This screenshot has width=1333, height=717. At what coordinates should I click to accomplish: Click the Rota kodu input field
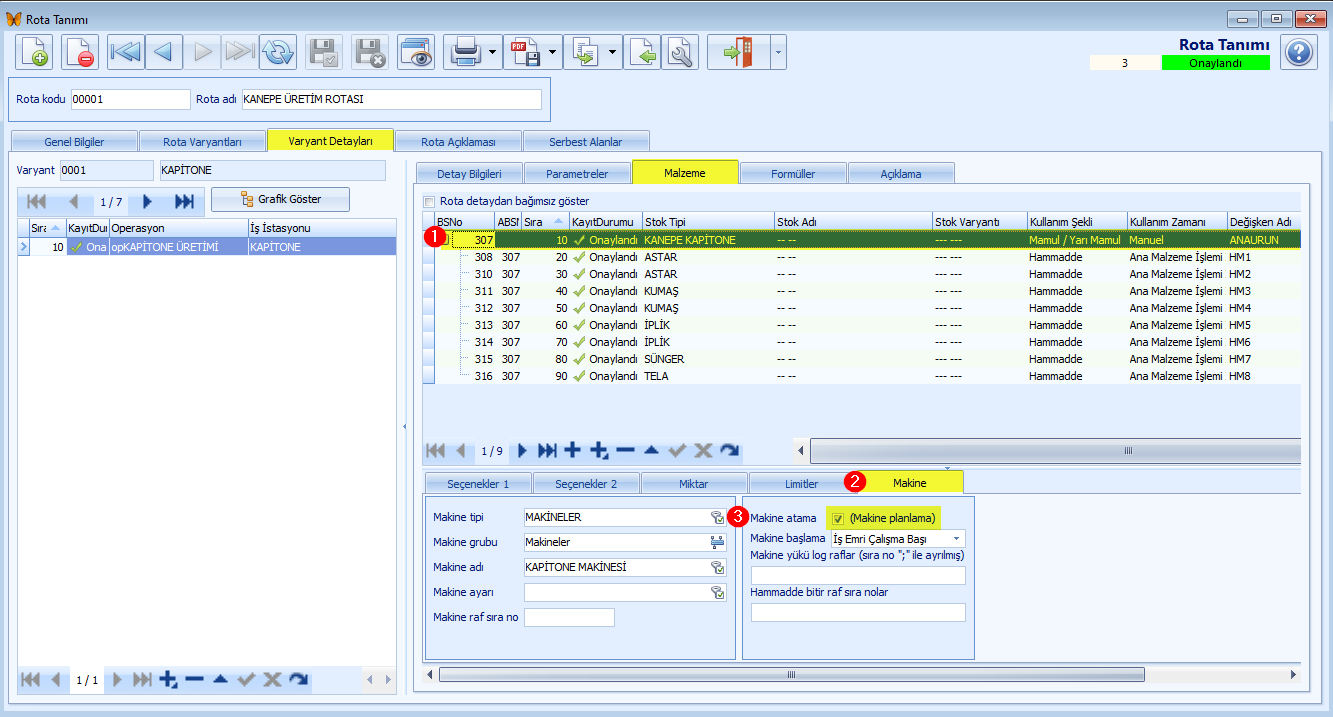click(130, 99)
